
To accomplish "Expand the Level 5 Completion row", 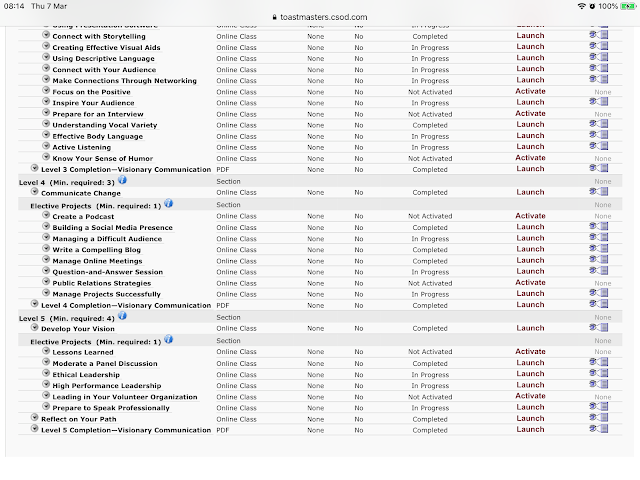I will coord(35,429).
